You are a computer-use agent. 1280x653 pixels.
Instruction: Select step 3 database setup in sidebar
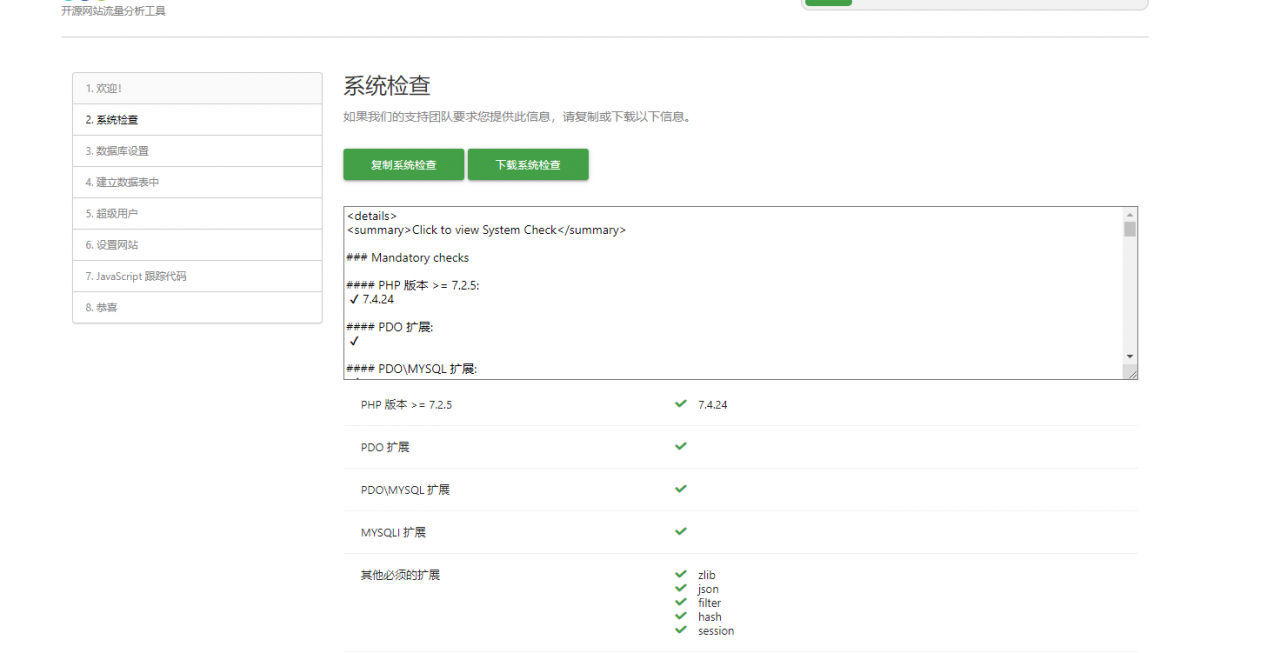[197, 151]
